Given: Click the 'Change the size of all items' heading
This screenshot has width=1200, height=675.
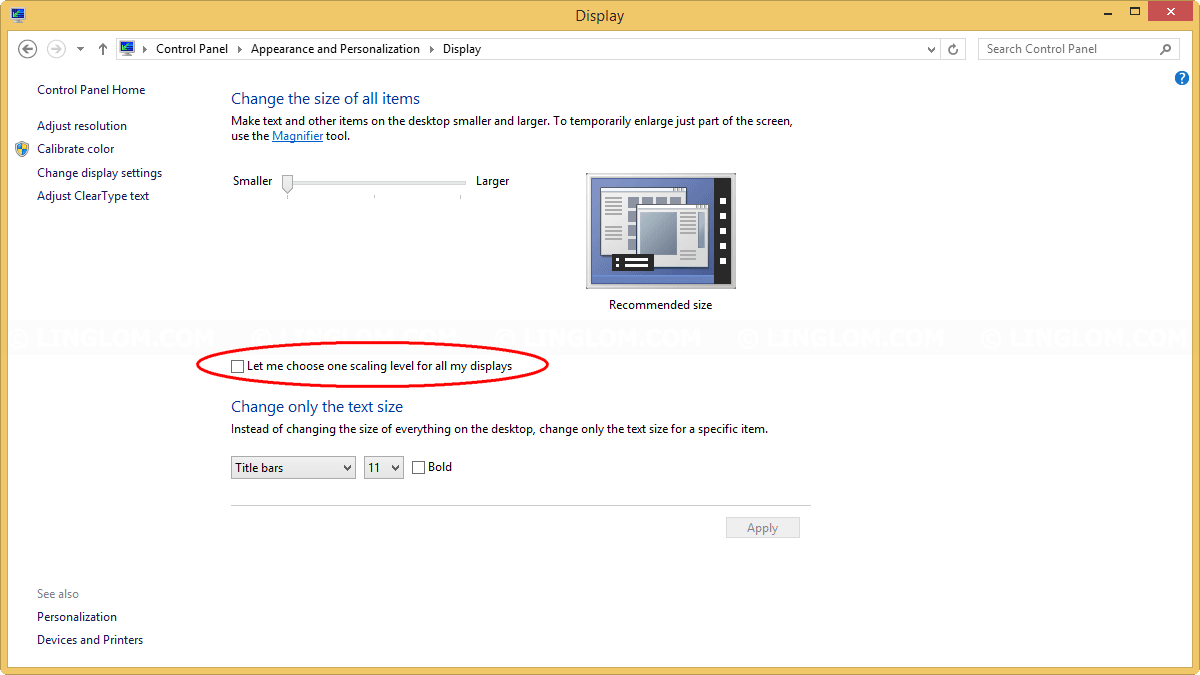Looking at the screenshot, I should [325, 98].
